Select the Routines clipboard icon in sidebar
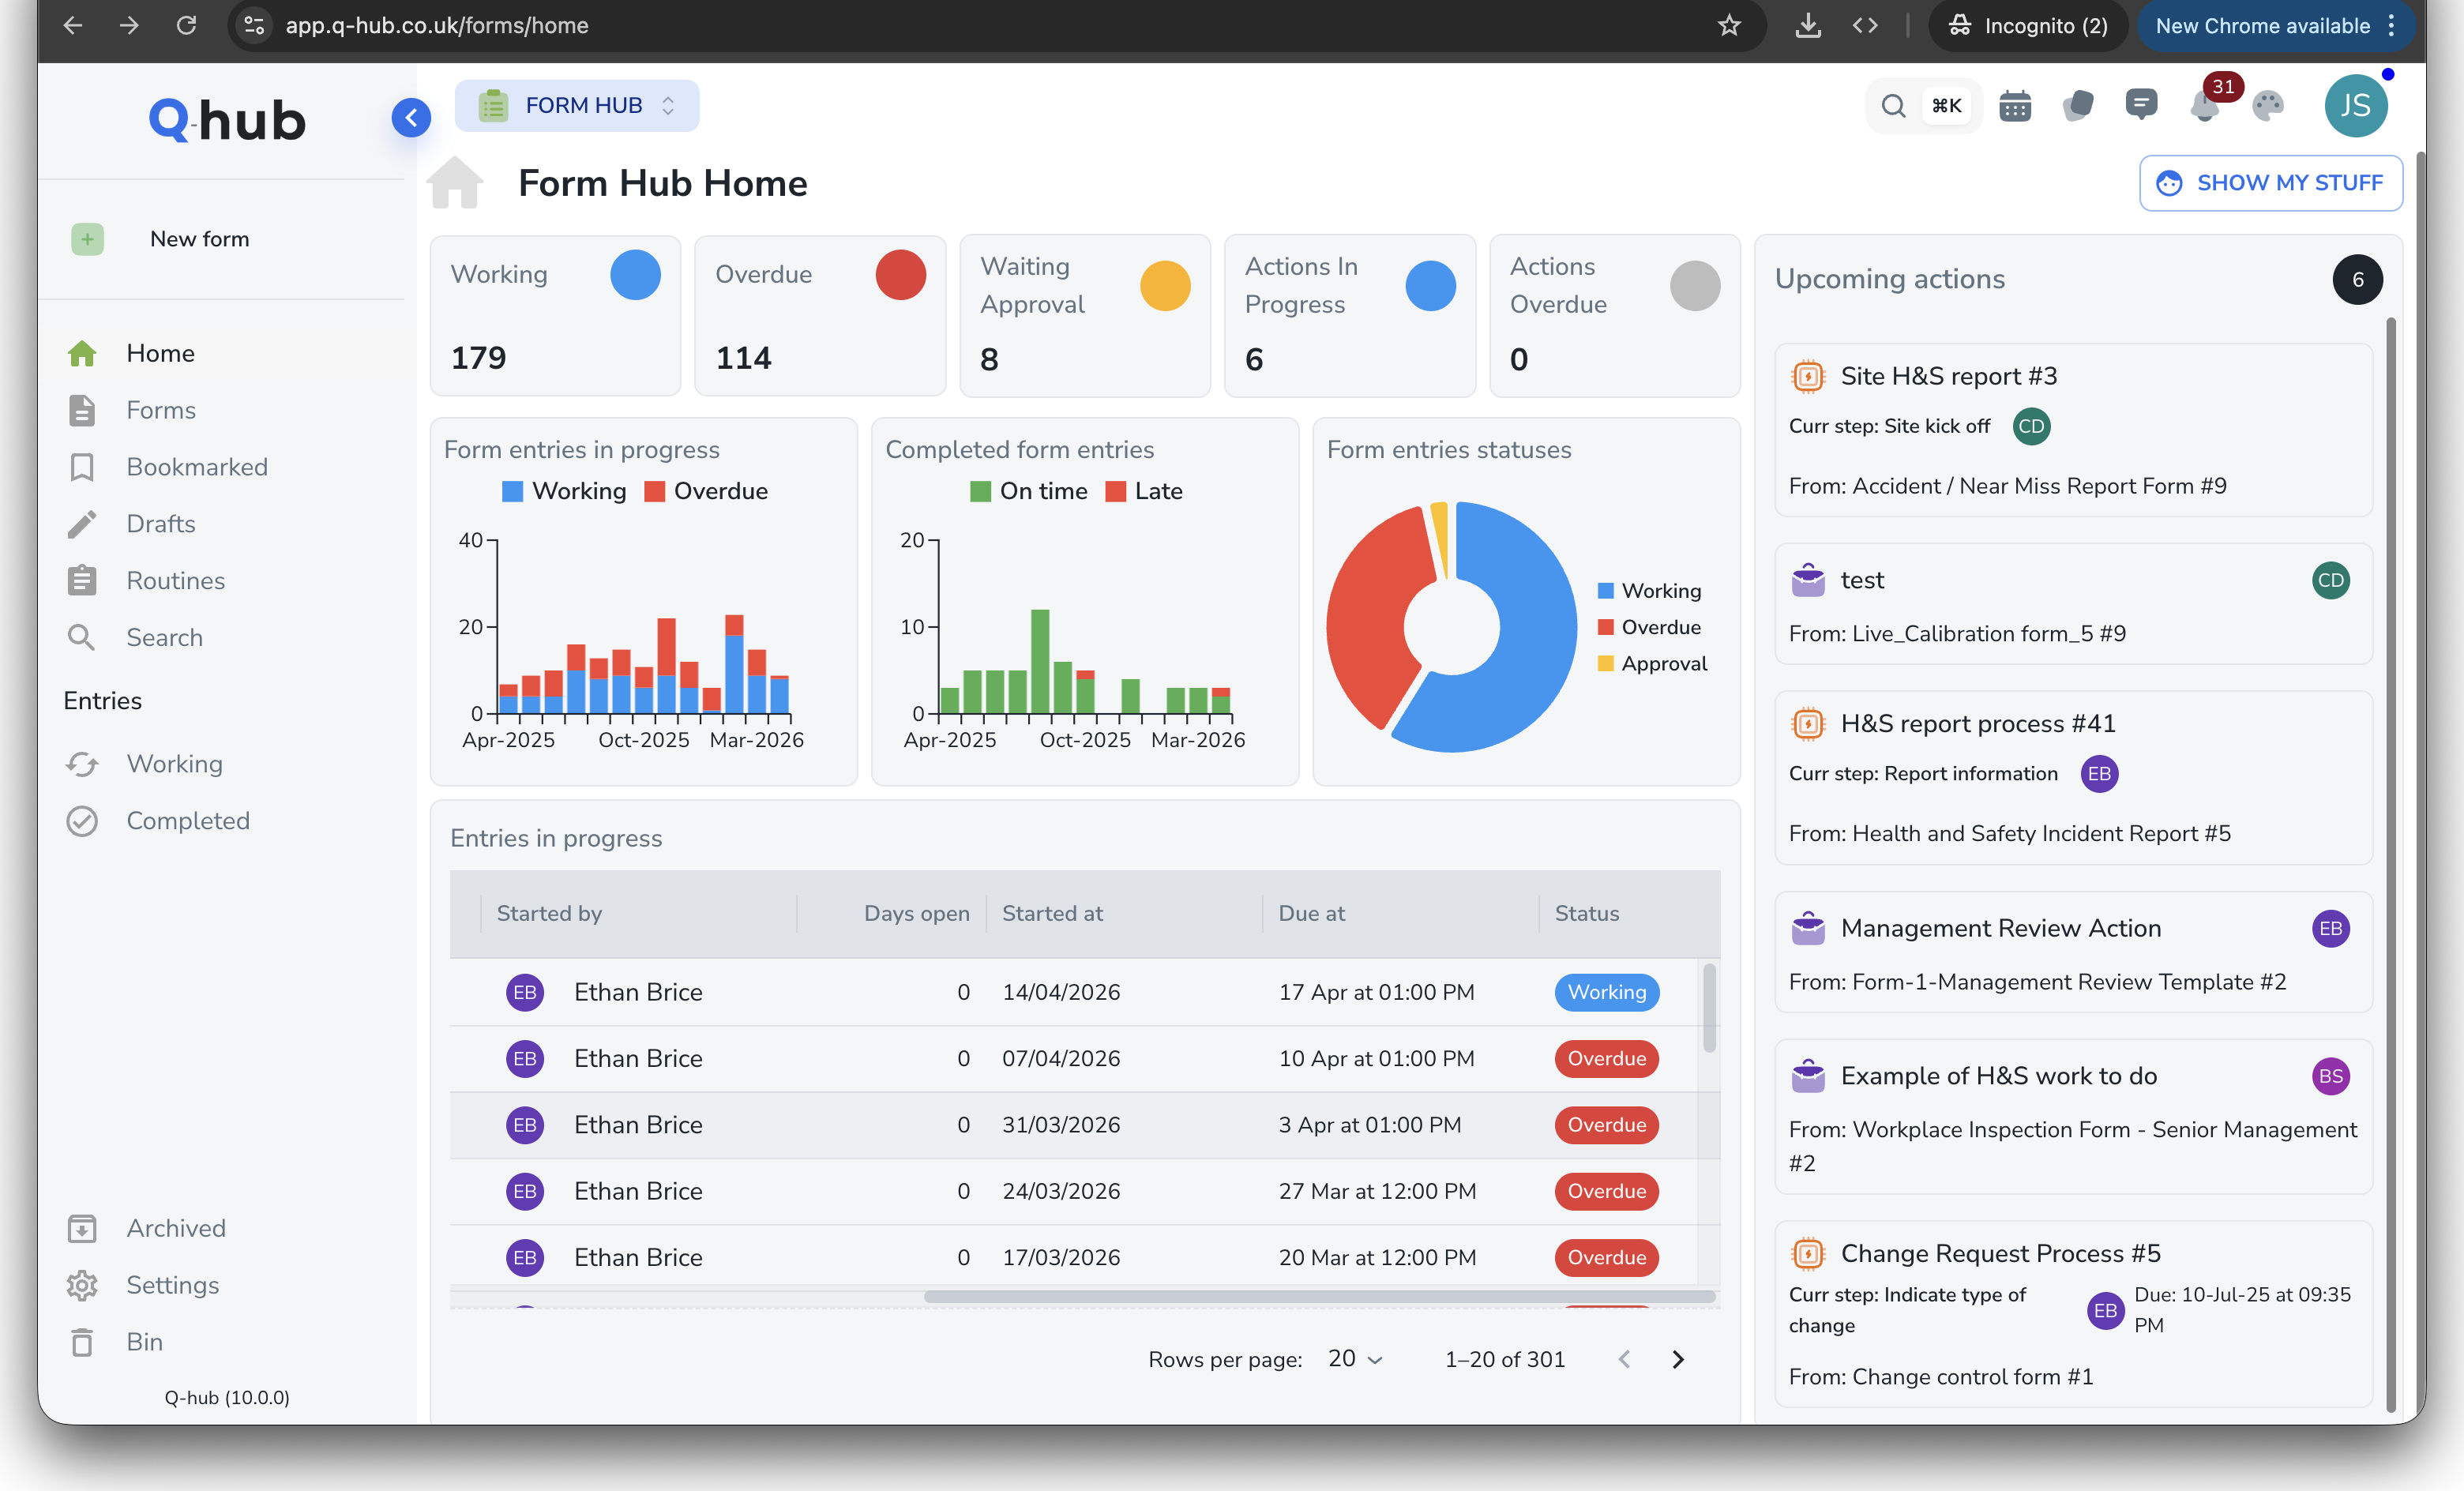2464x1491 pixels. tap(82, 580)
